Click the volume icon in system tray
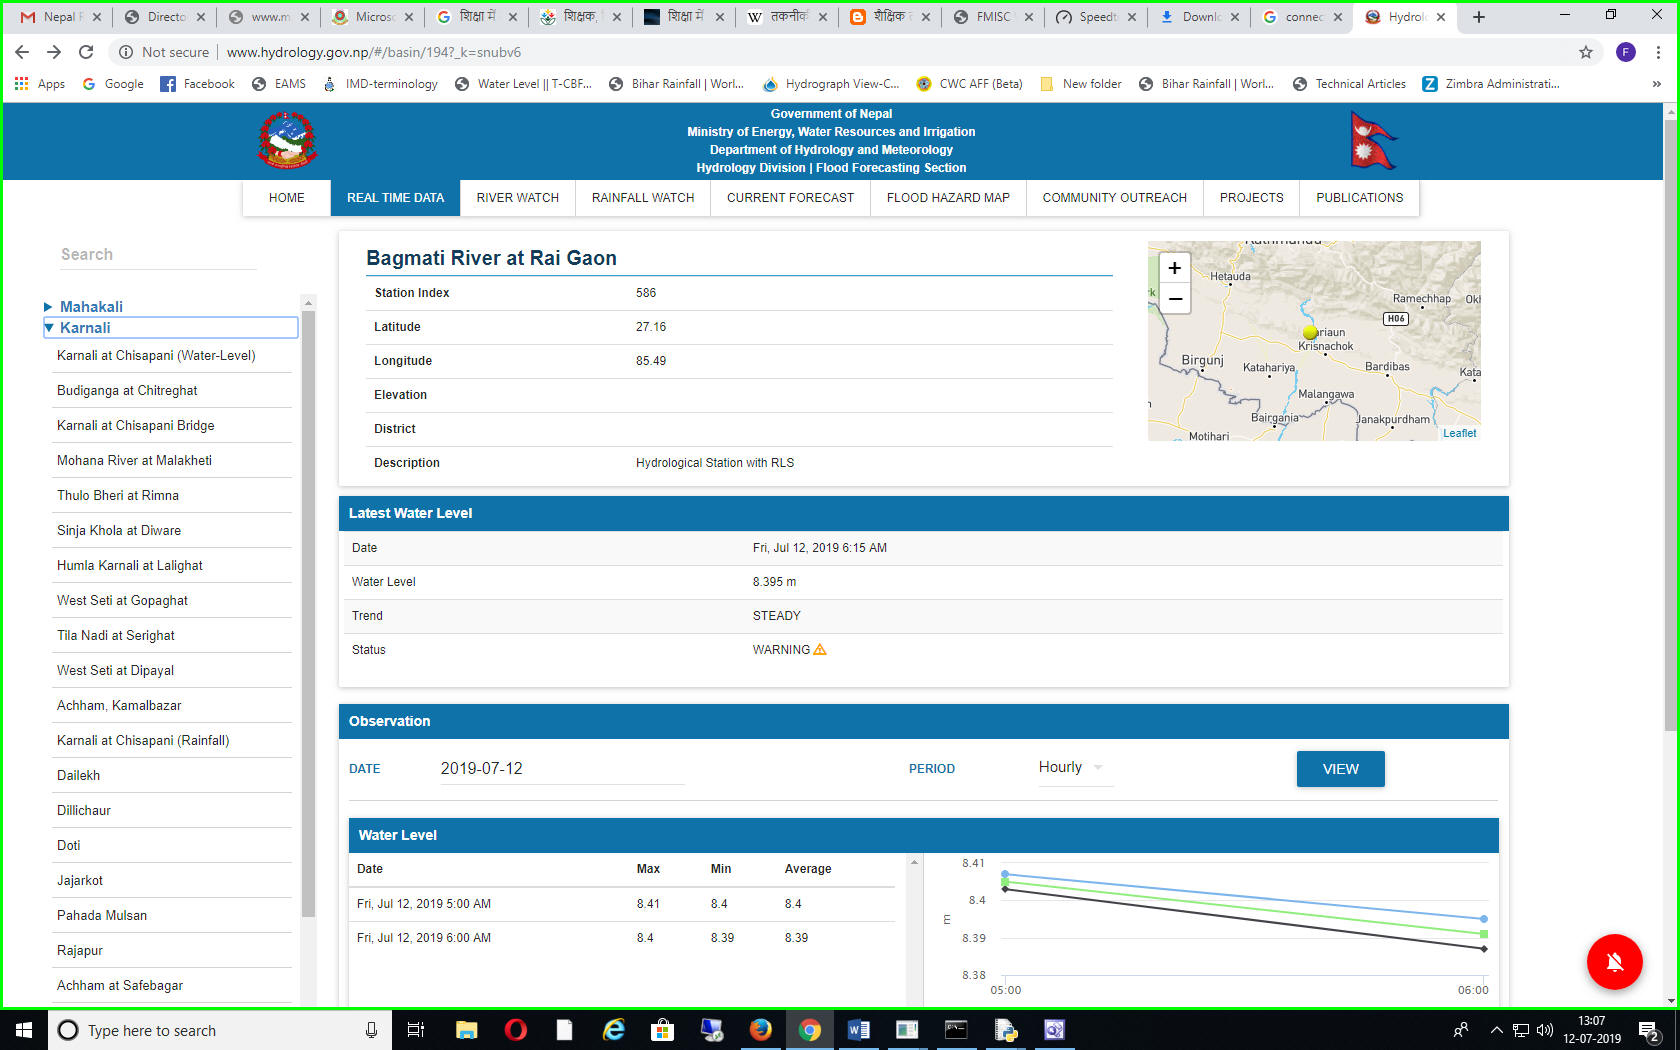1680x1050 pixels. coord(1544,1030)
